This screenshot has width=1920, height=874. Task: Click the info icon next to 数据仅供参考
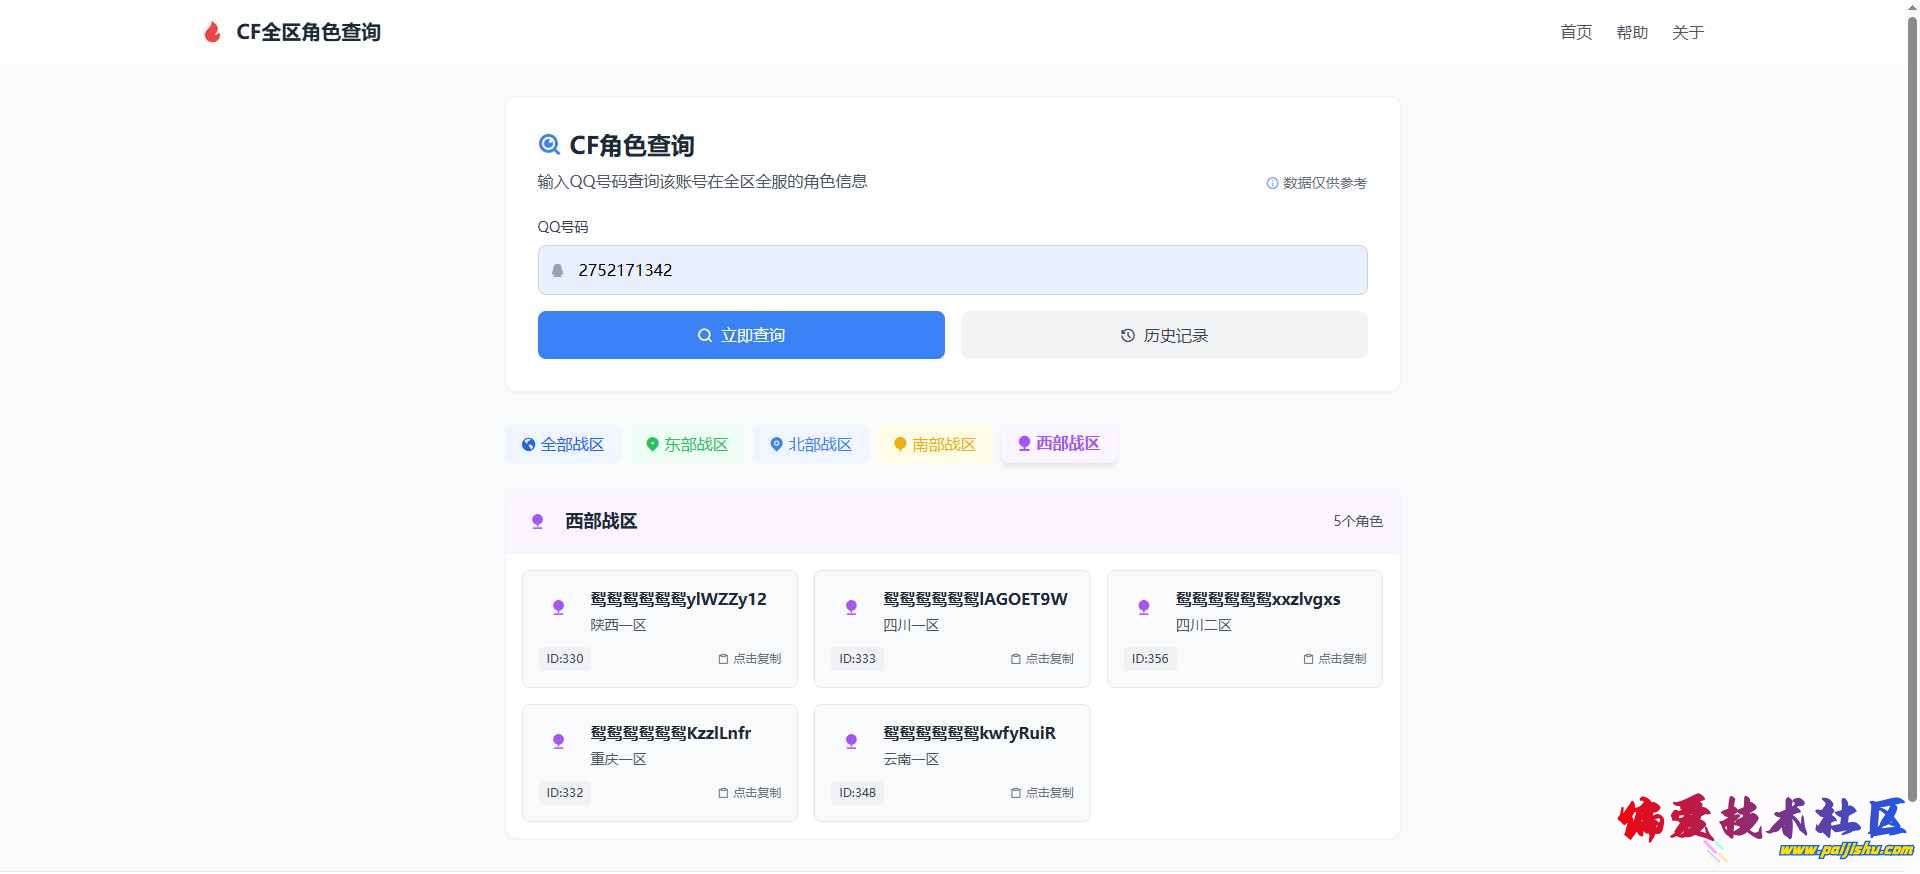[1272, 183]
